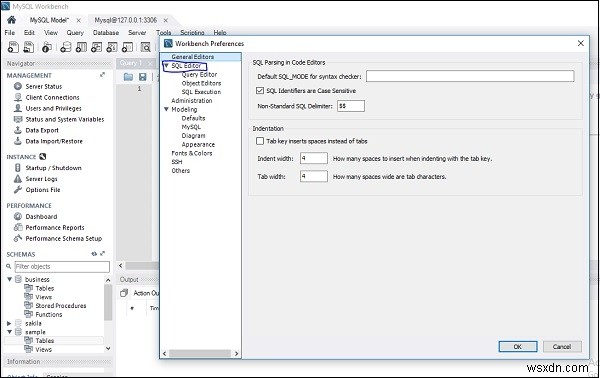Open file icon in the Query 1 editor
Image resolution: width=600 pixels, height=378 pixels.
[128, 77]
